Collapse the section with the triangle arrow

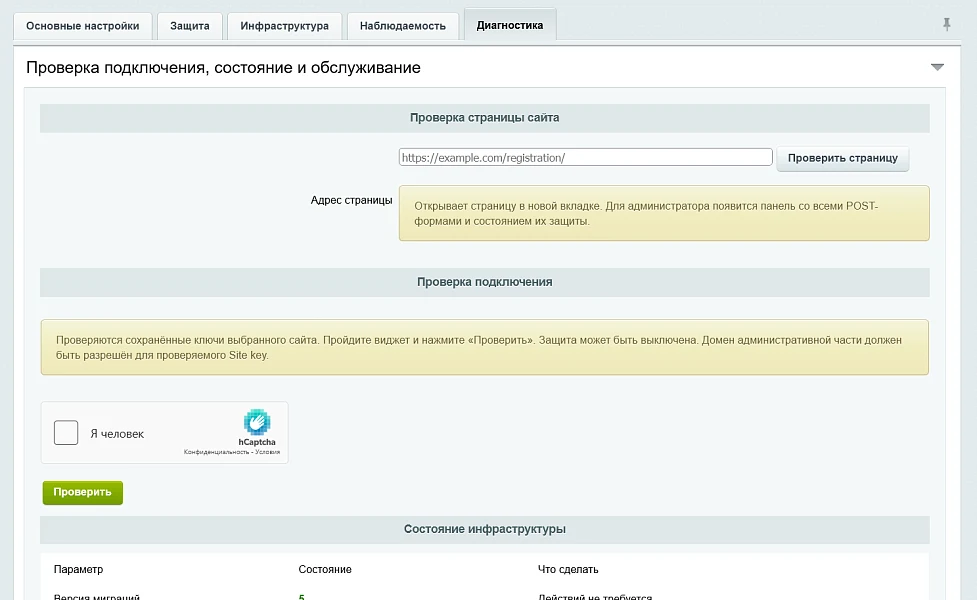point(937,67)
